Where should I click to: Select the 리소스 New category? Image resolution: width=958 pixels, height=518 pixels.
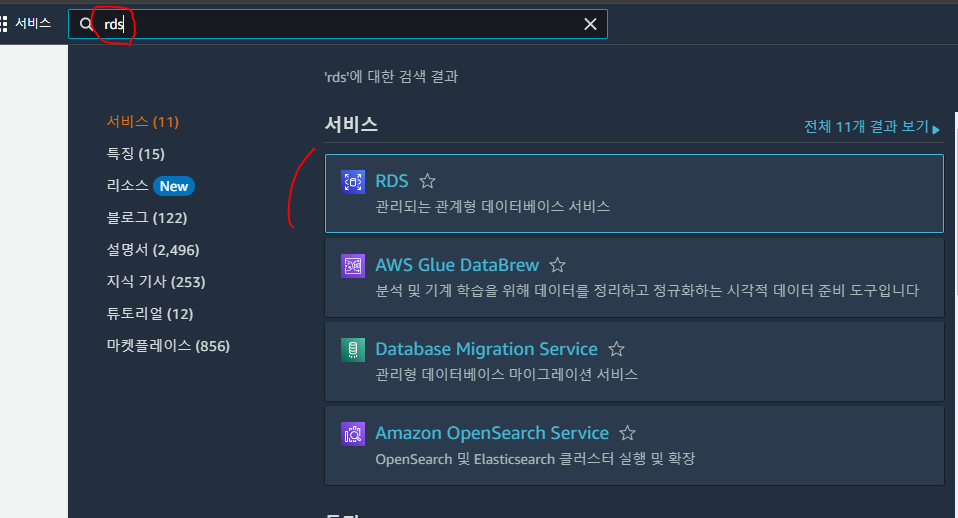click(x=150, y=186)
